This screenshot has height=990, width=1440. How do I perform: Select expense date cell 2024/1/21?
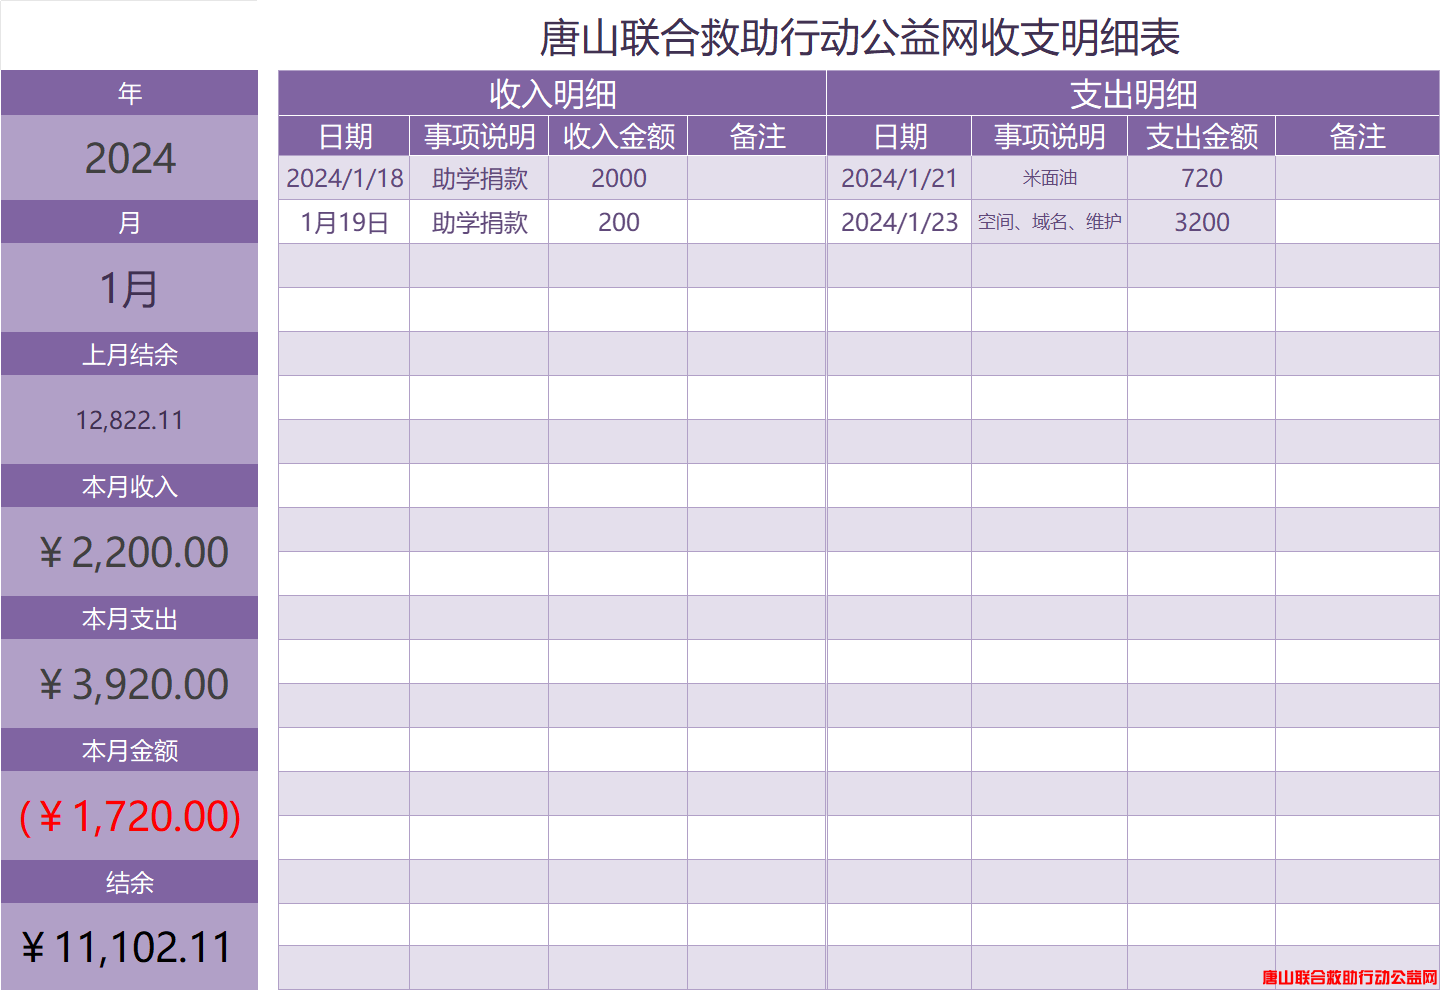pos(899,178)
